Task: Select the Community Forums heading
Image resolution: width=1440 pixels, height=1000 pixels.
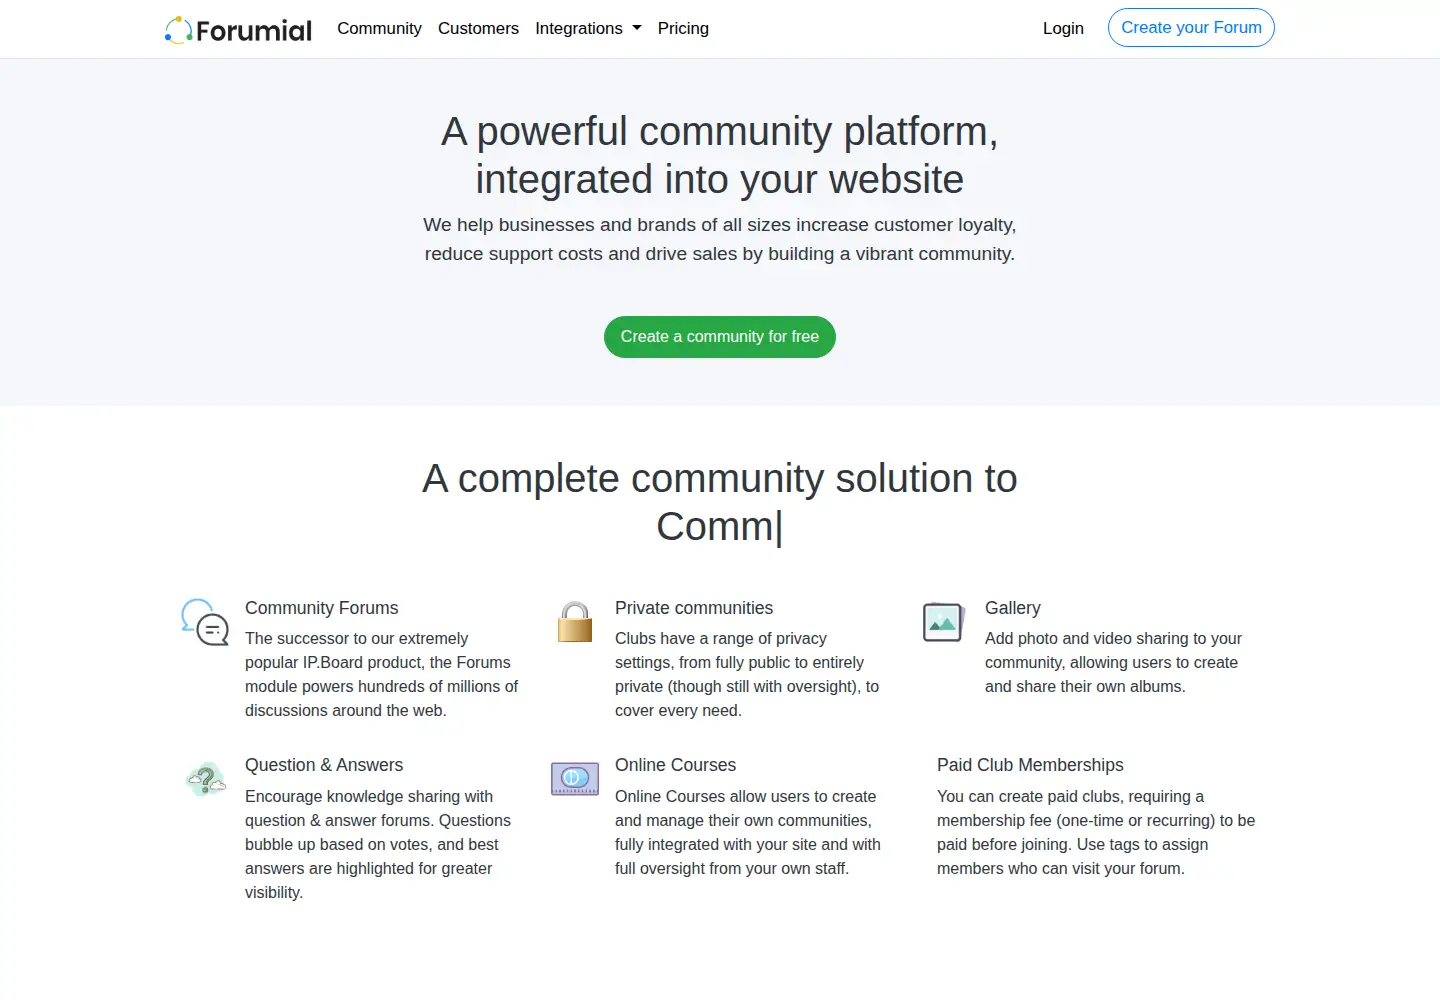Action: point(322,608)
